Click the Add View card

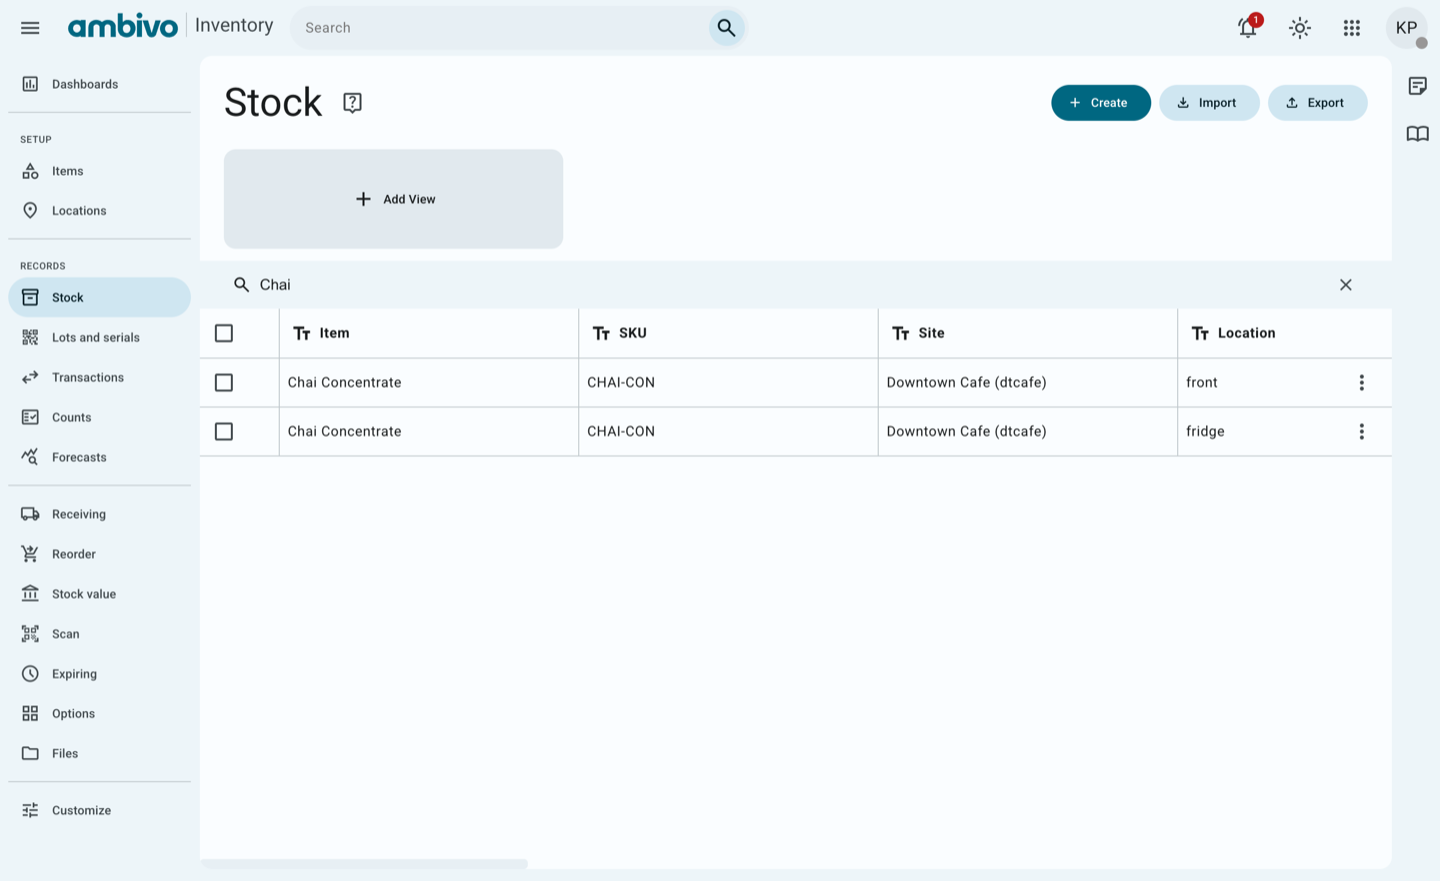pos(394,199)
